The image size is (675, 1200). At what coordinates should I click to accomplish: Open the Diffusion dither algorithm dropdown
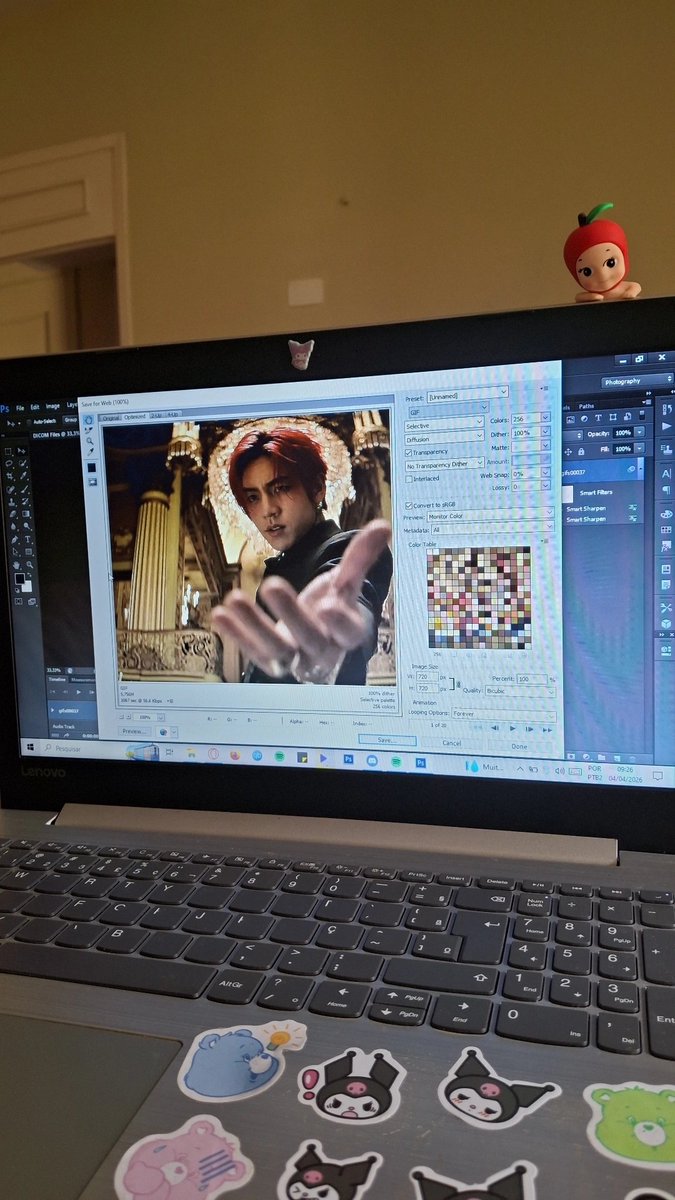(444, 437)
